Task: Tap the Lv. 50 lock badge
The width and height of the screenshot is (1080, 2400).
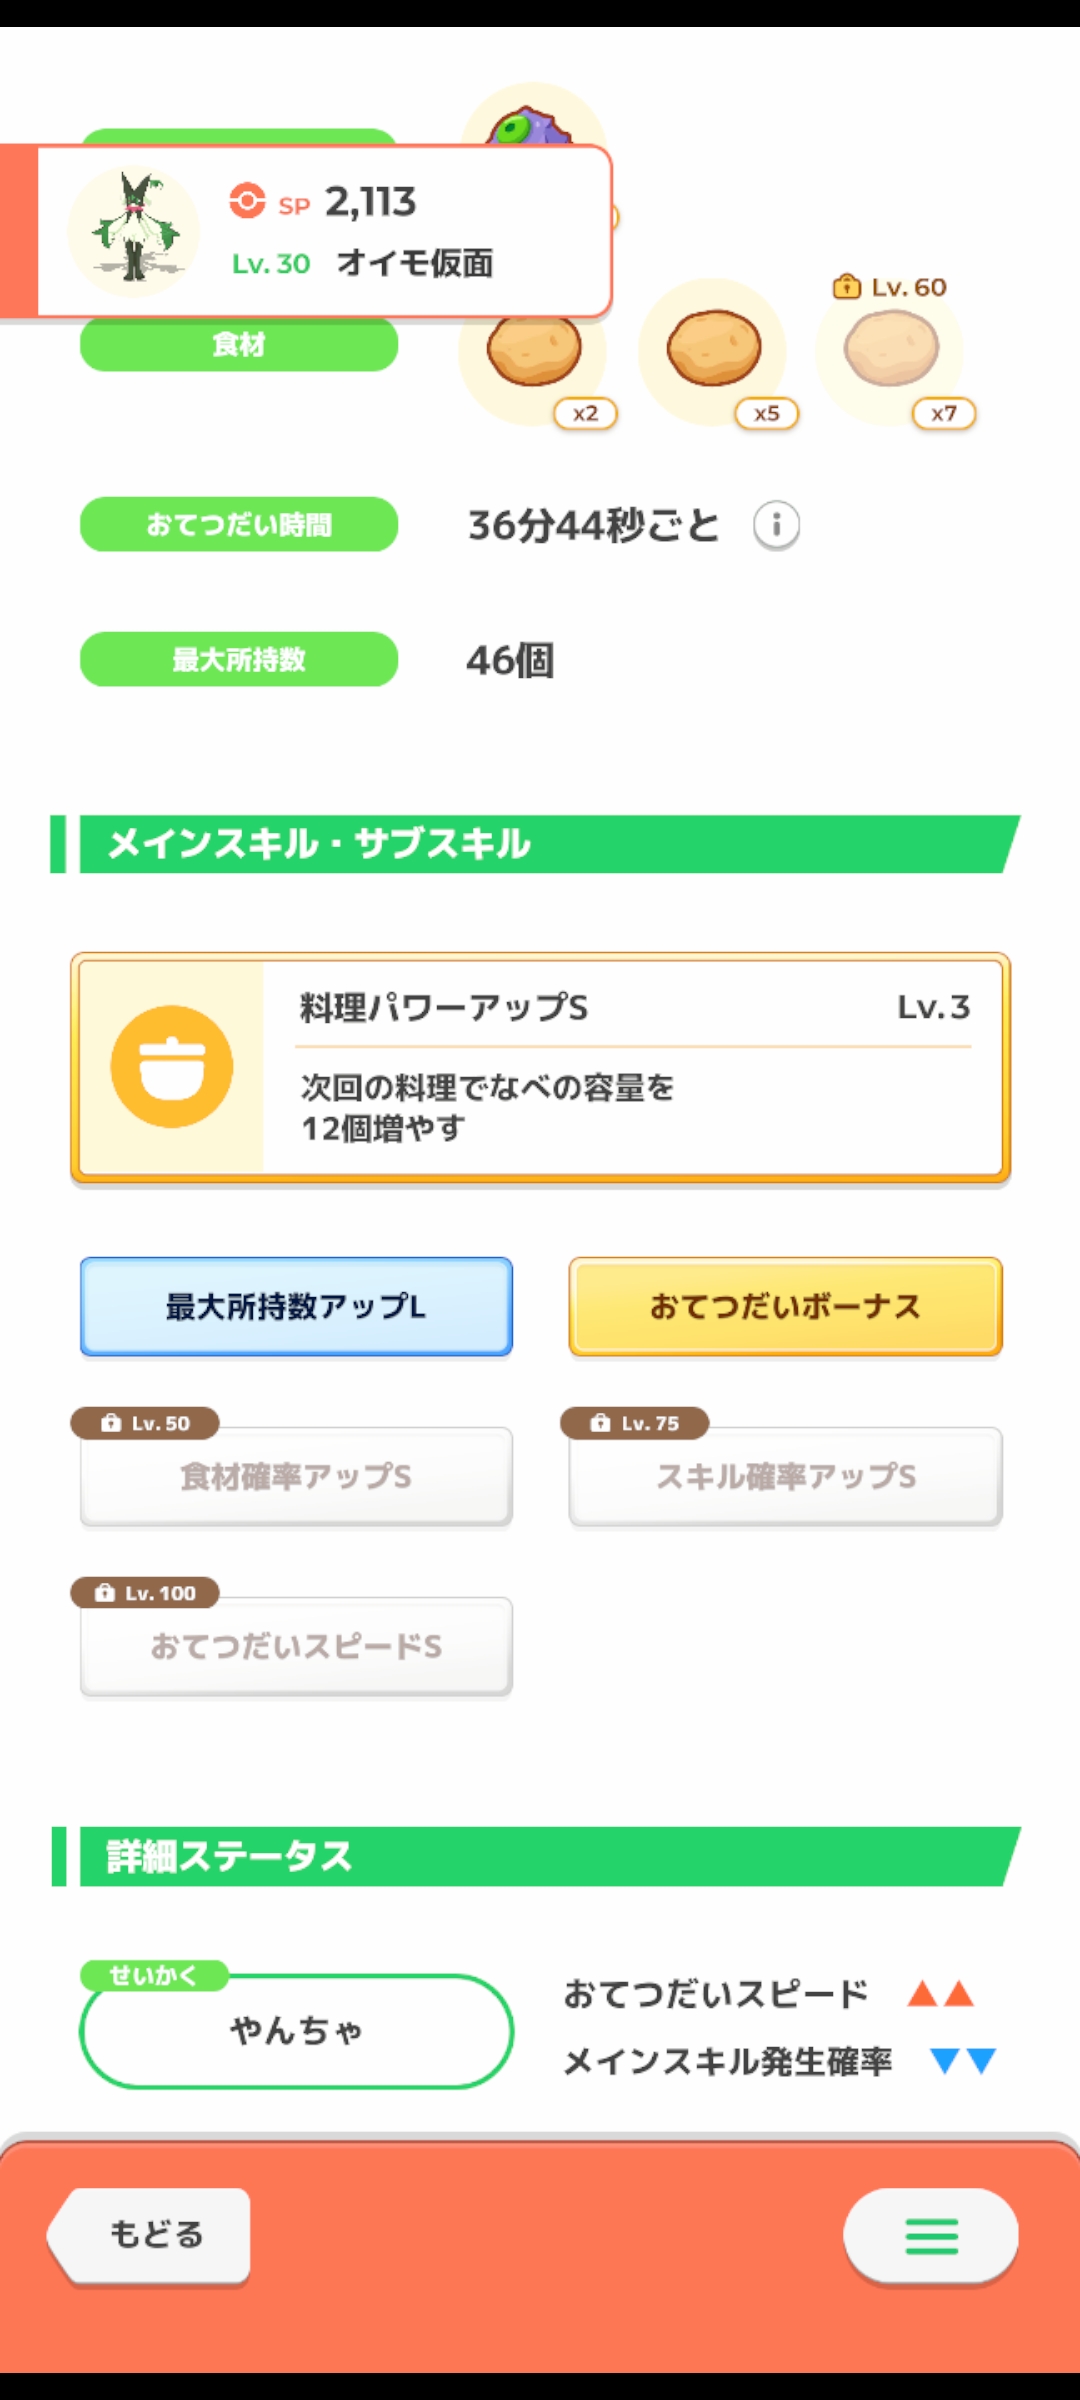Action: tap(146, 1423)
